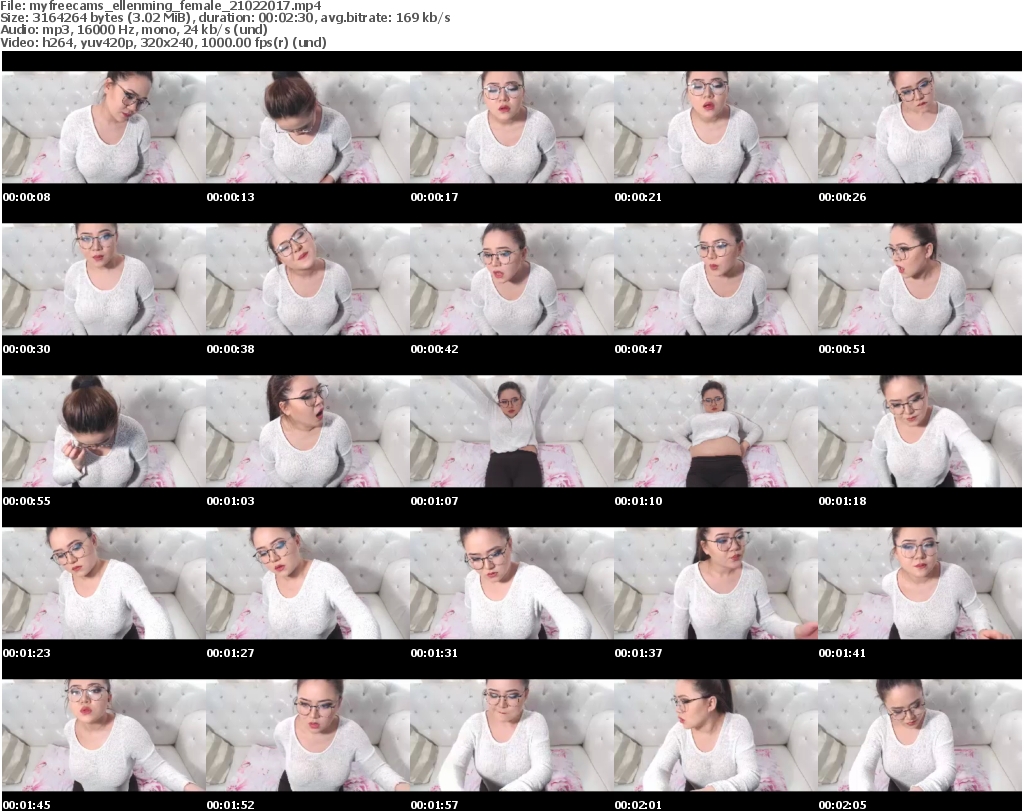Click the 00:00:38 timestamp label
The width and height of the screenshot is (1024, 811).
pos(231,349)
